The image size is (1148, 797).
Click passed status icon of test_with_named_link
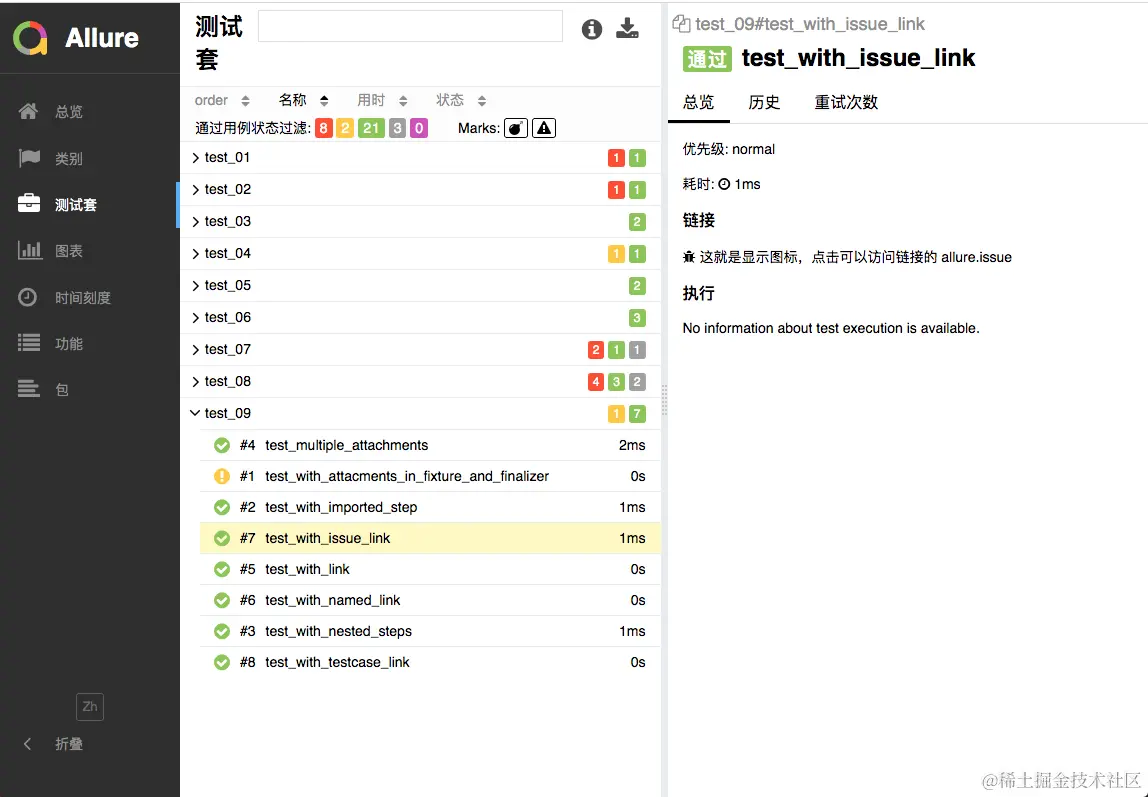coord(222,600)
